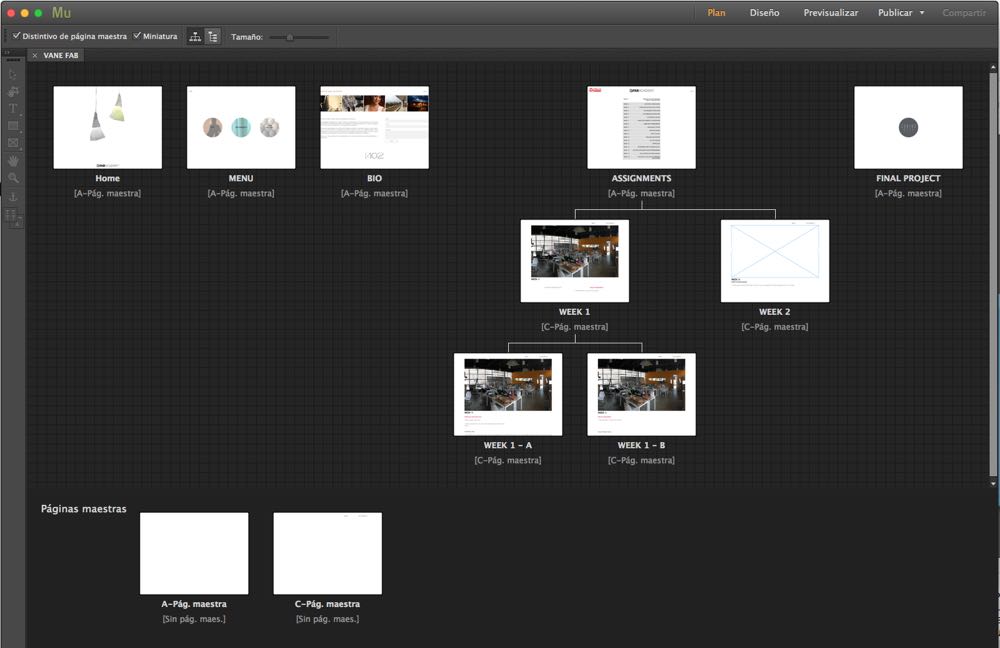Click the scrollbar down arrow
Image resolution: width=1000 pixels, height=648 pixels.
click(x=993, y=483)
